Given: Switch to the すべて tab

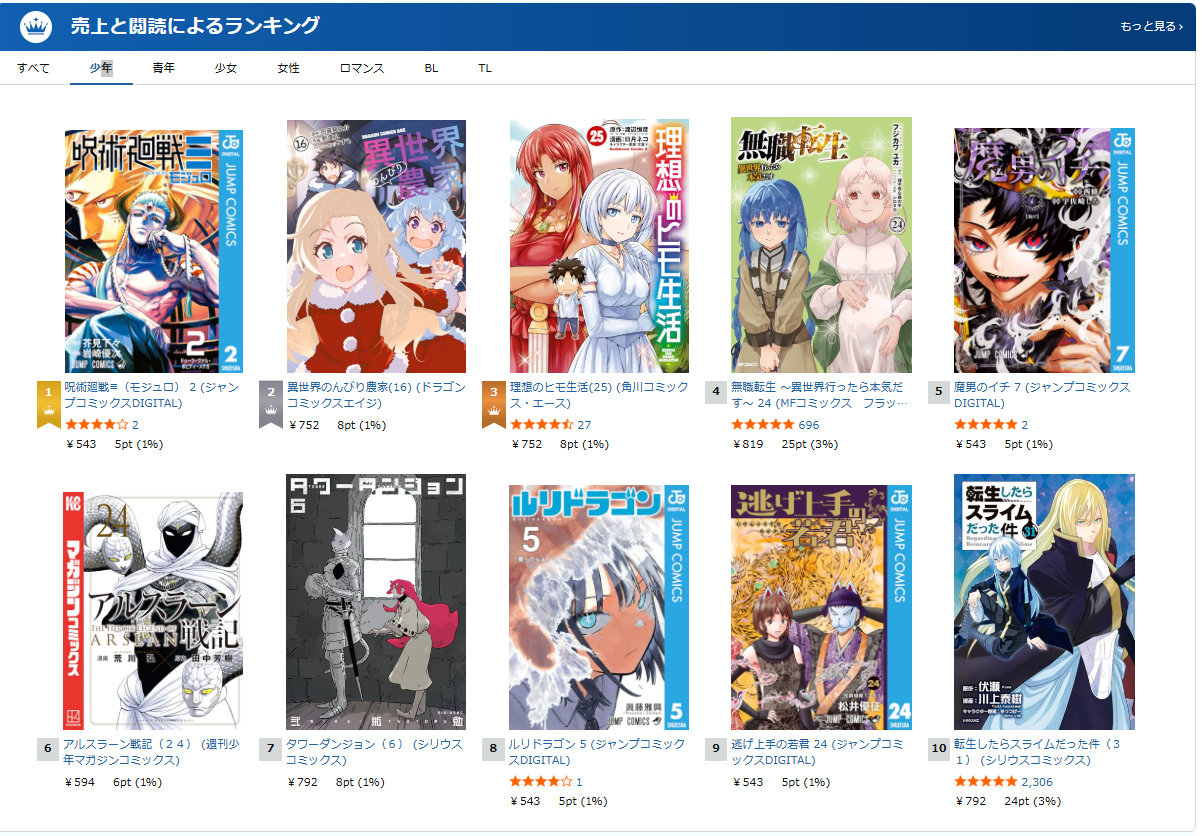Looking at the screenshot, I should [x=33, y=68].
